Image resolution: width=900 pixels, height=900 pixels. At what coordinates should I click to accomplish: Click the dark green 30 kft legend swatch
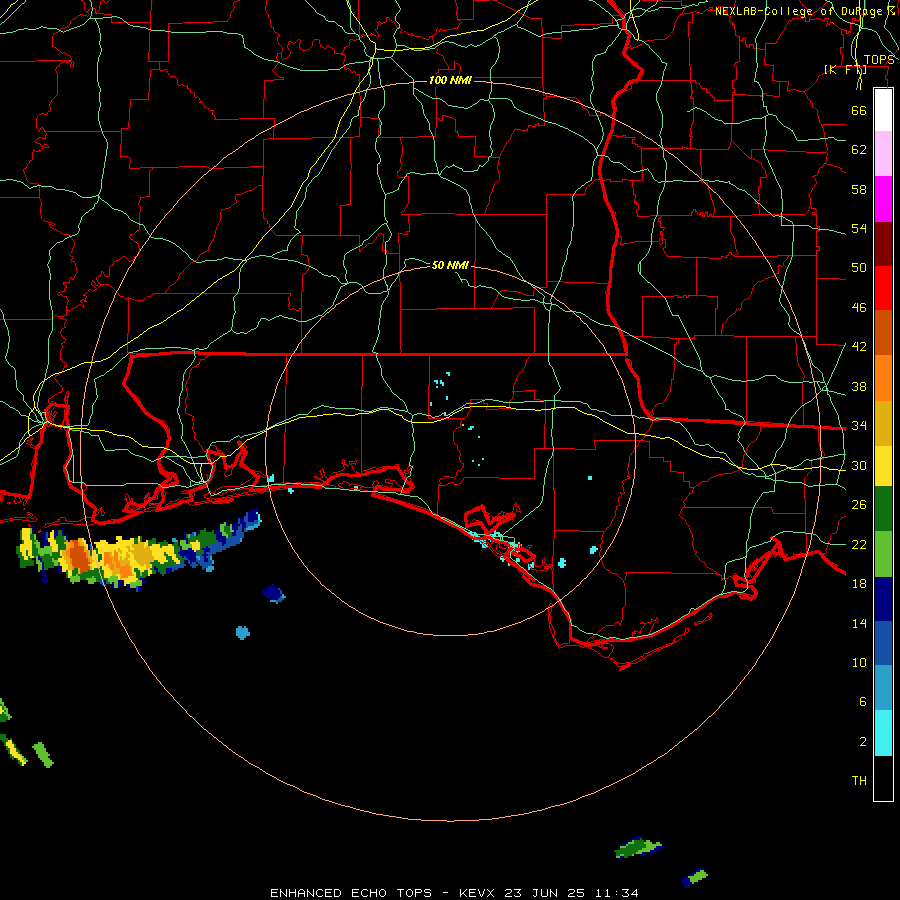[883, 508]
